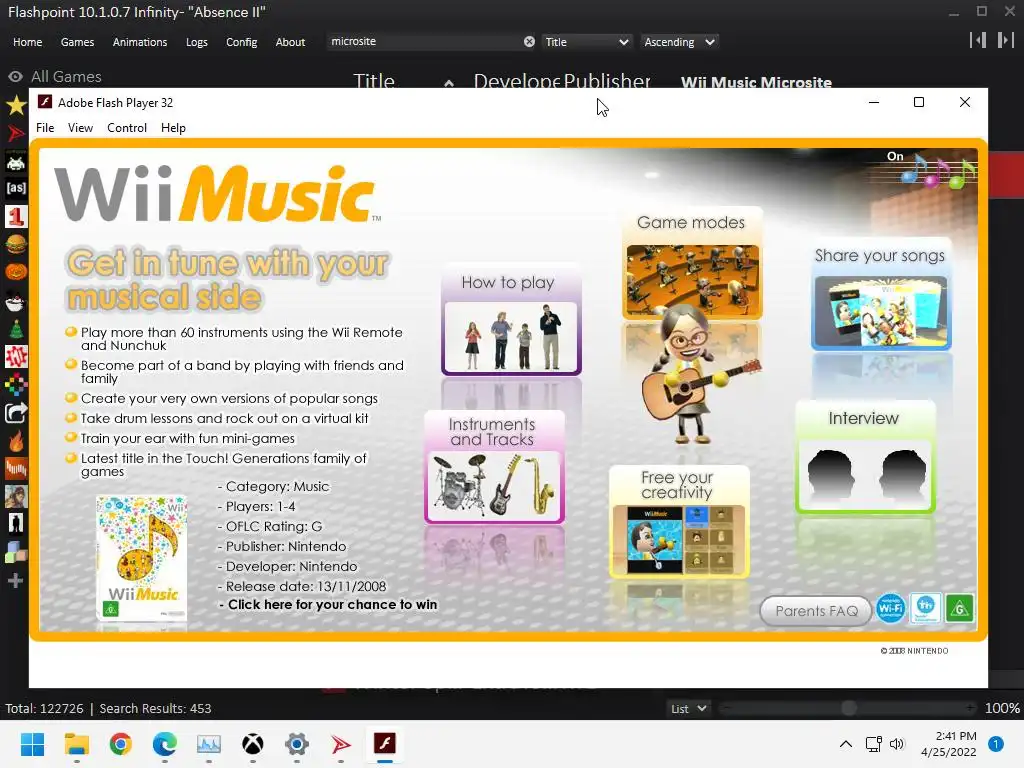Image resolution: width=1024 pixels, height=768 pixels.
Task: Collapse the left sidebar panel
Action: 978,40
